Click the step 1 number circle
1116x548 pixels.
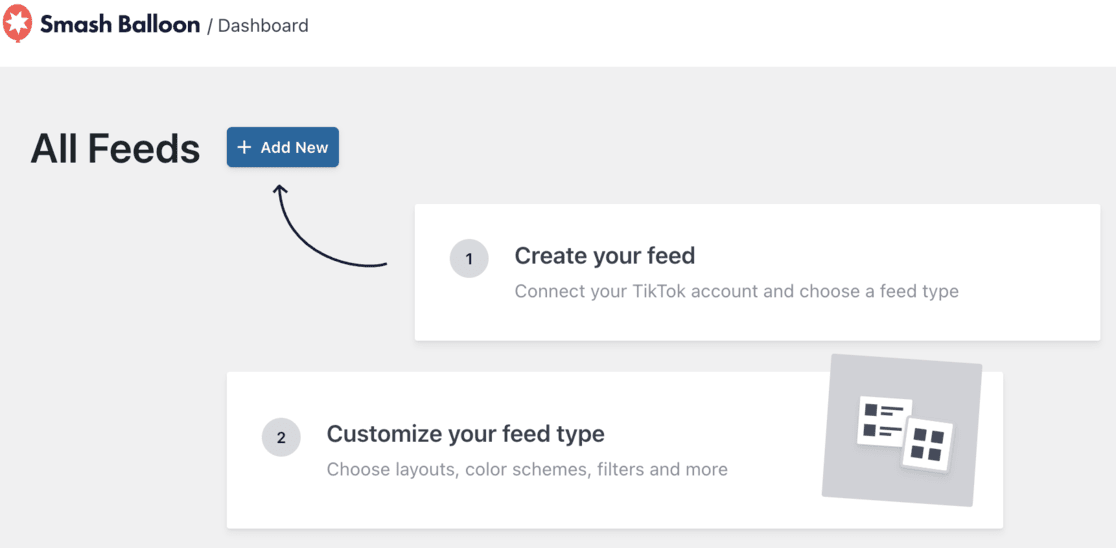coord(469,259)
